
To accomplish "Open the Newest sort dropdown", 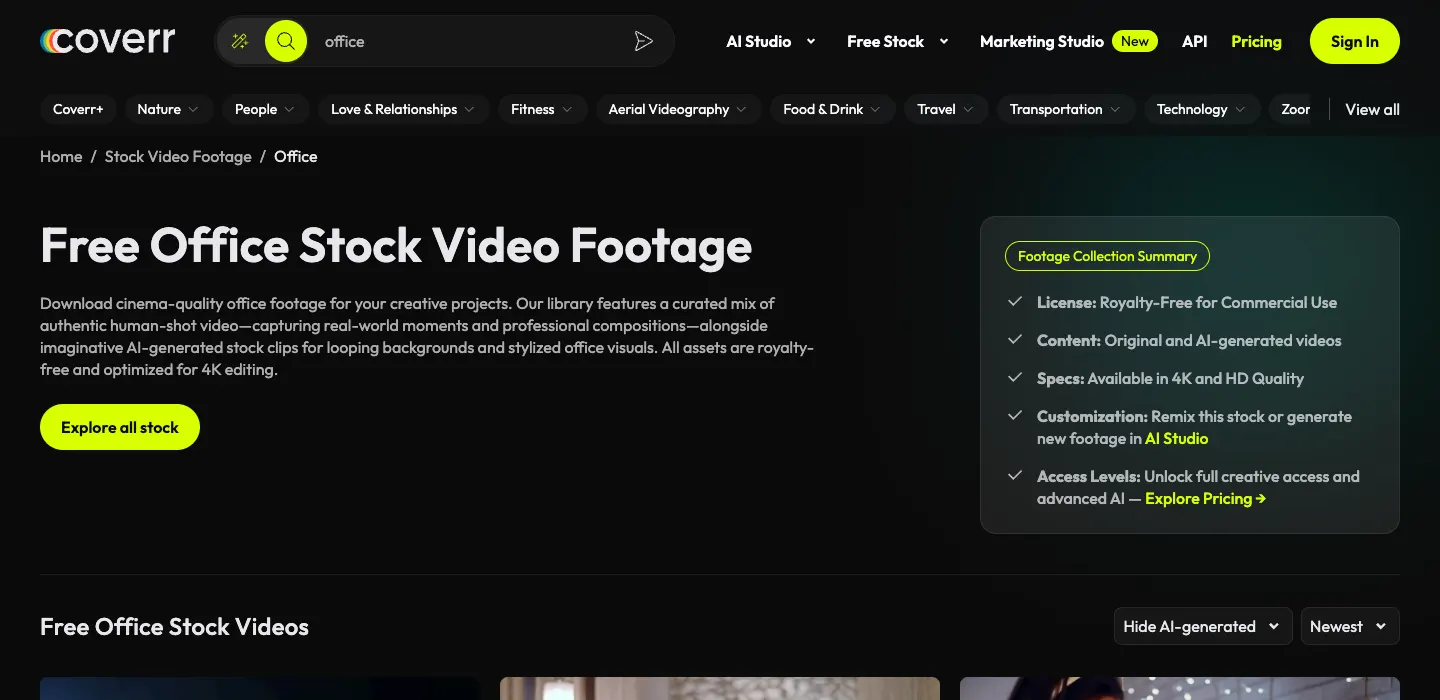I will 1350,626.
